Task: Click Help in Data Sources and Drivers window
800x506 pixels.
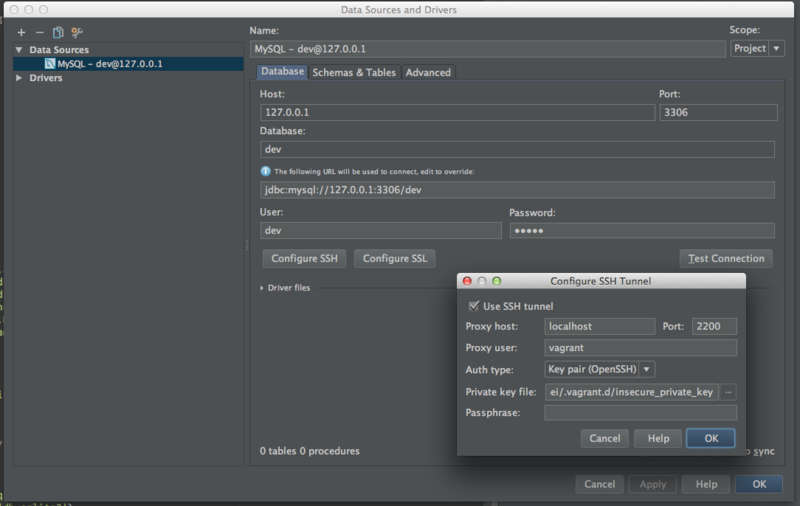Action: 706,484
